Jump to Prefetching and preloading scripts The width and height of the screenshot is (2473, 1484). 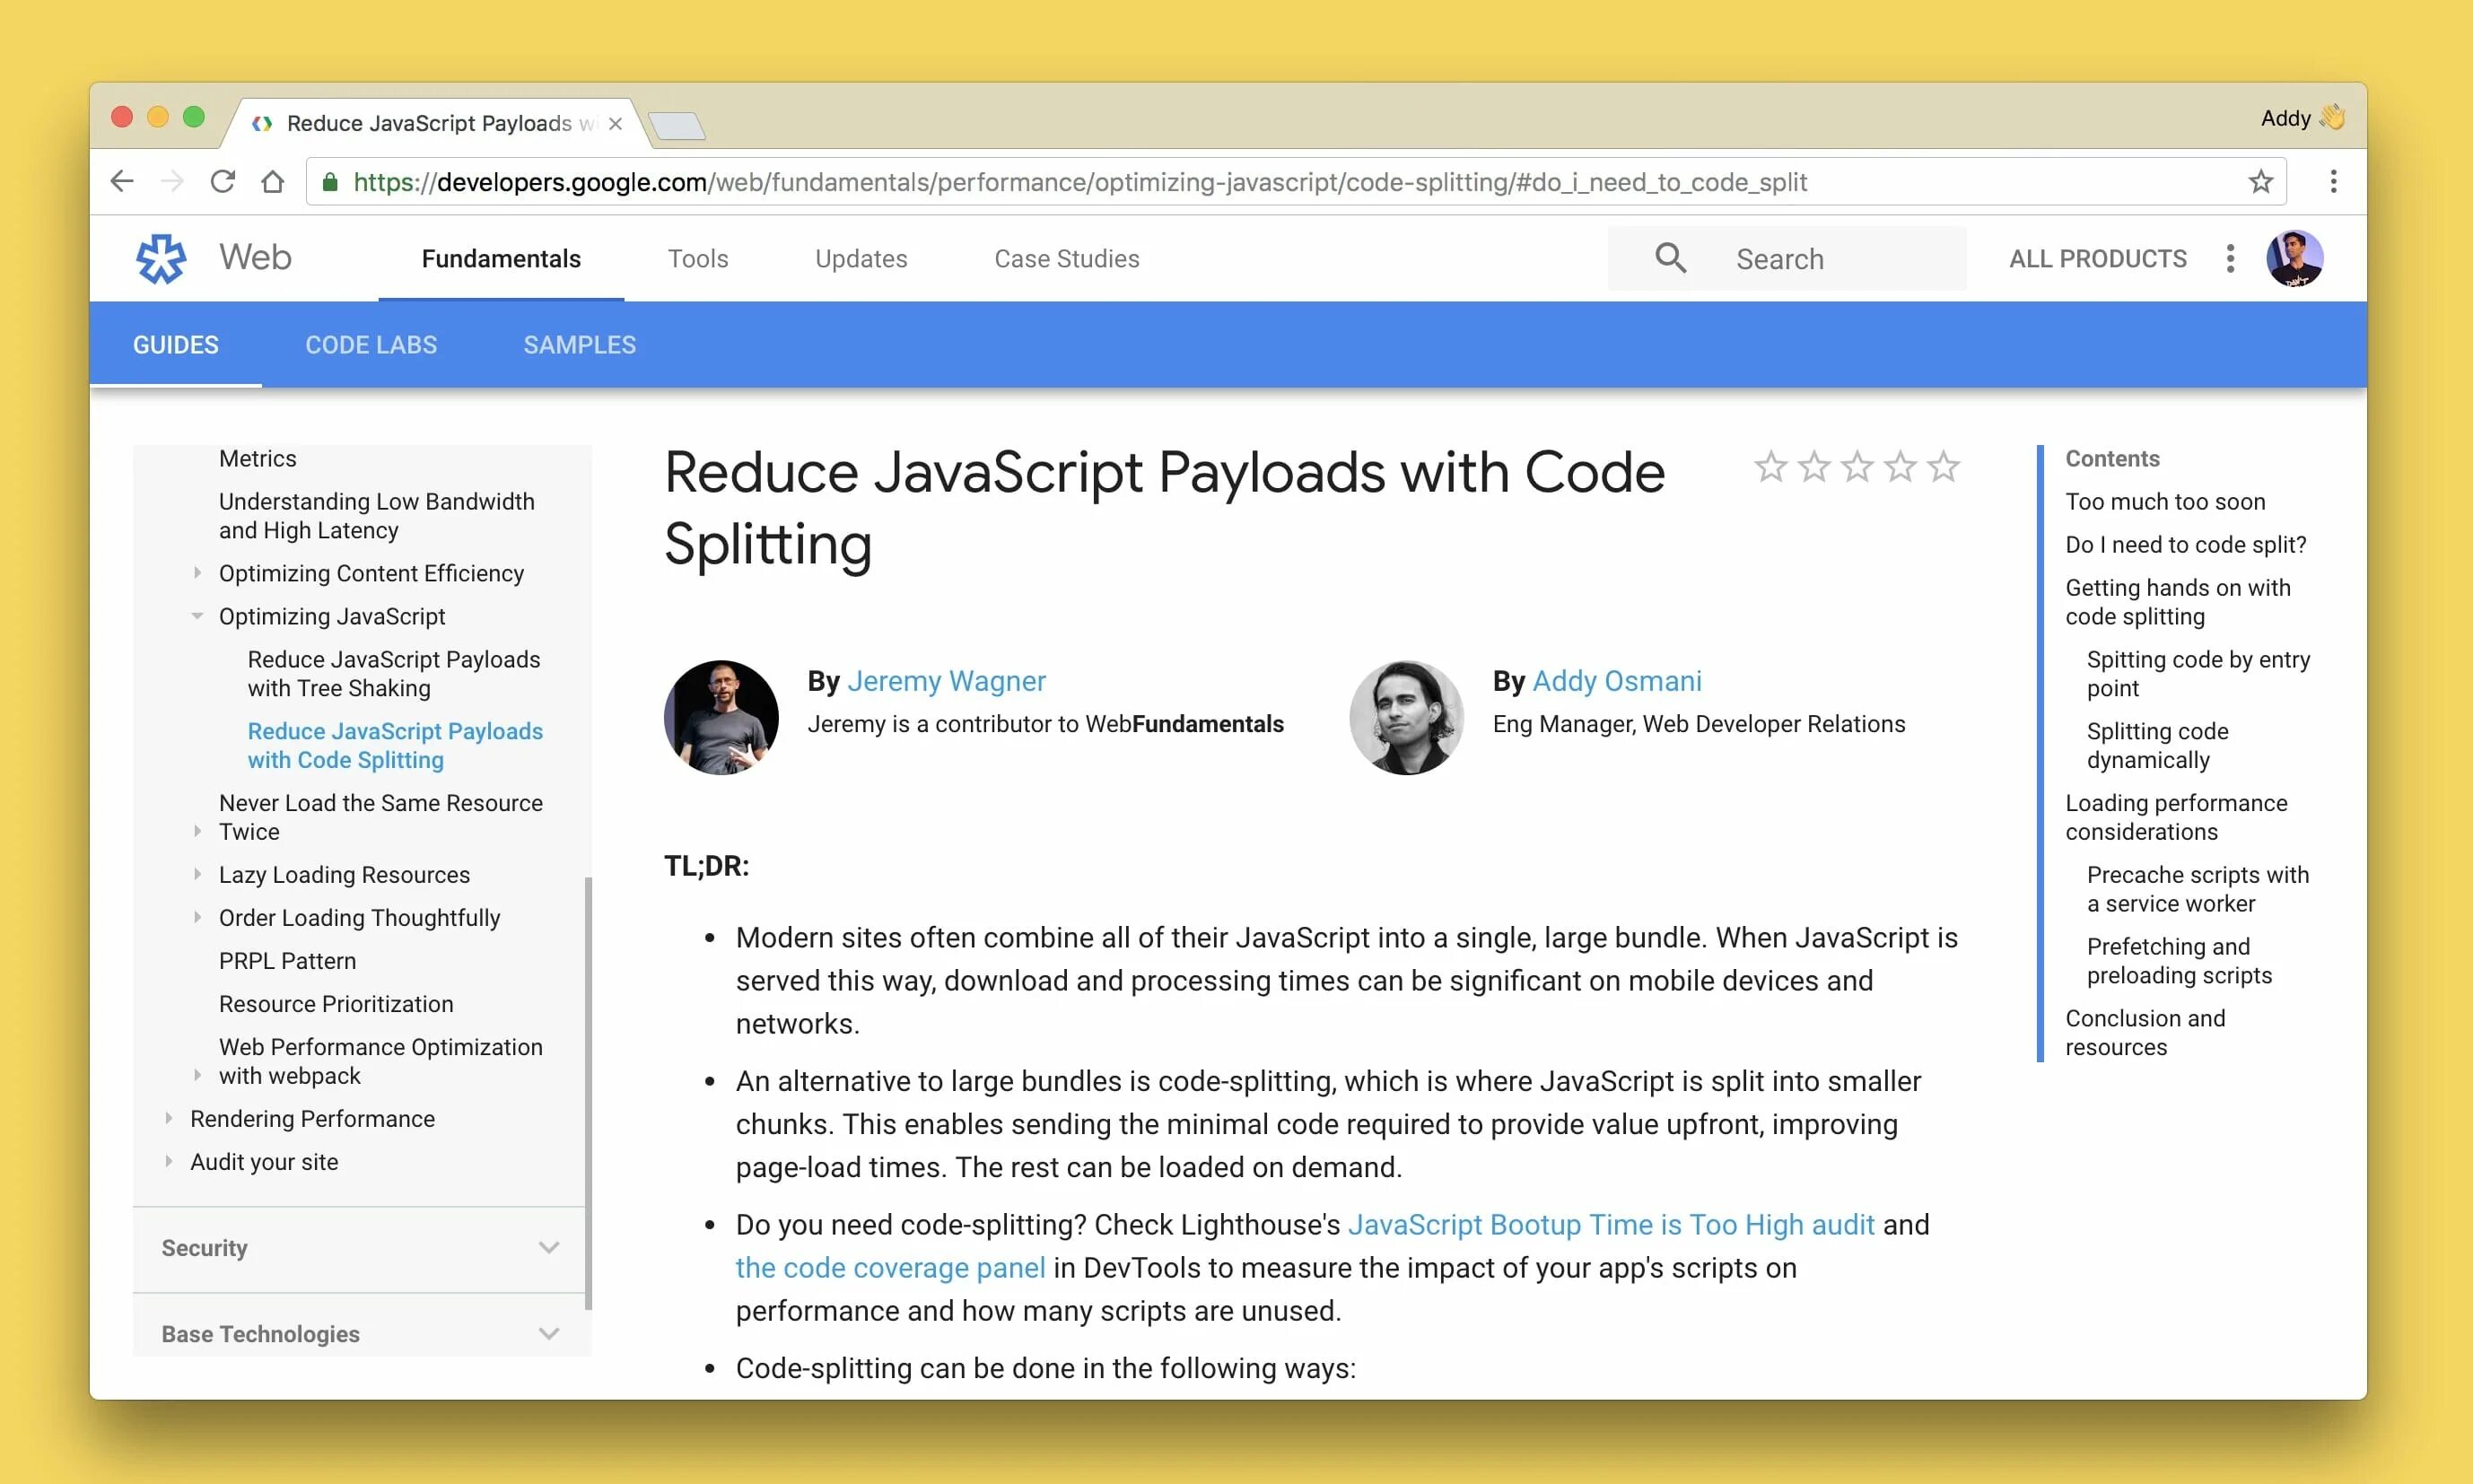2179,960
